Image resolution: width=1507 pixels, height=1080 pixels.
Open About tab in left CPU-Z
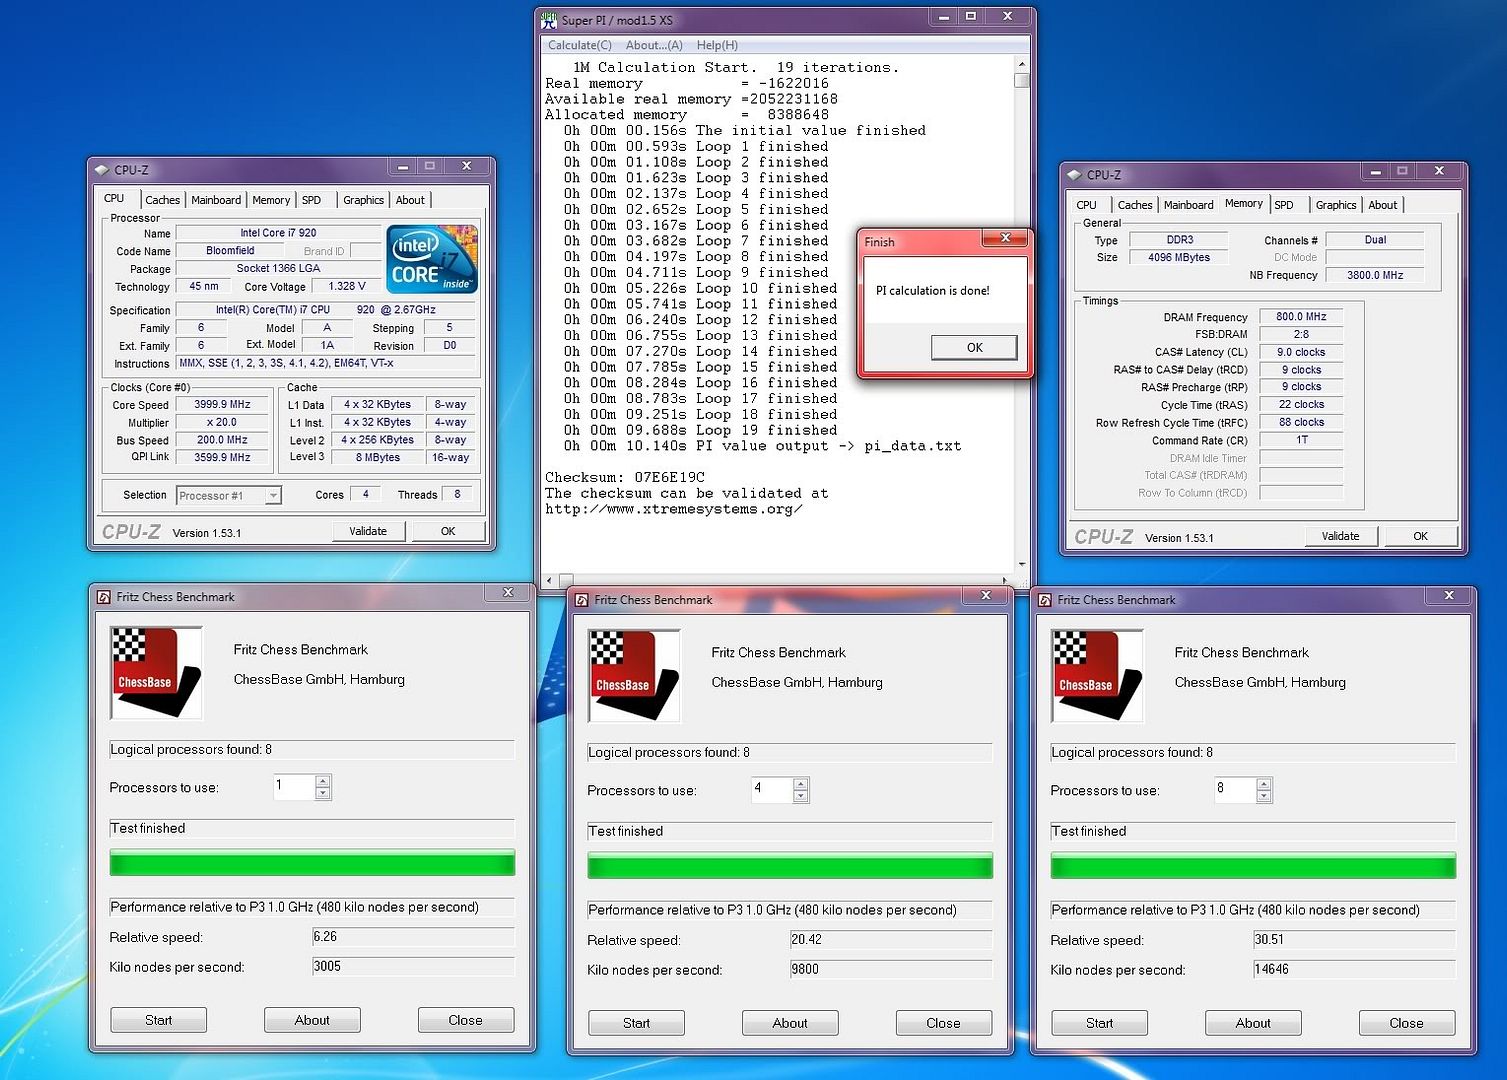click(410, 200)
